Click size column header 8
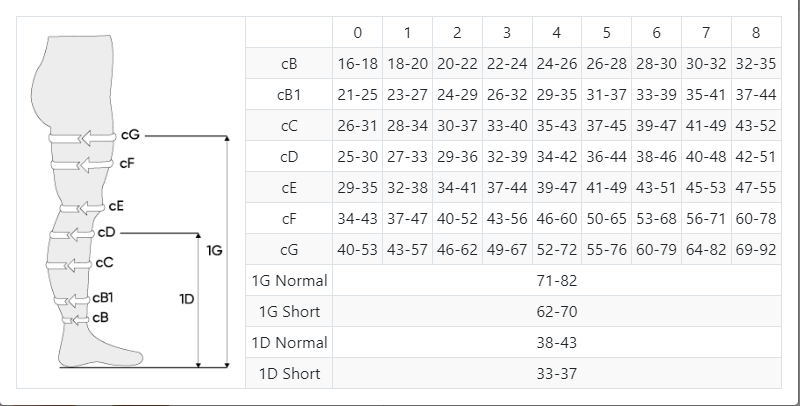The height and width of the screenshot is (406, 800). pyautogui.click(x=755, y=32)
